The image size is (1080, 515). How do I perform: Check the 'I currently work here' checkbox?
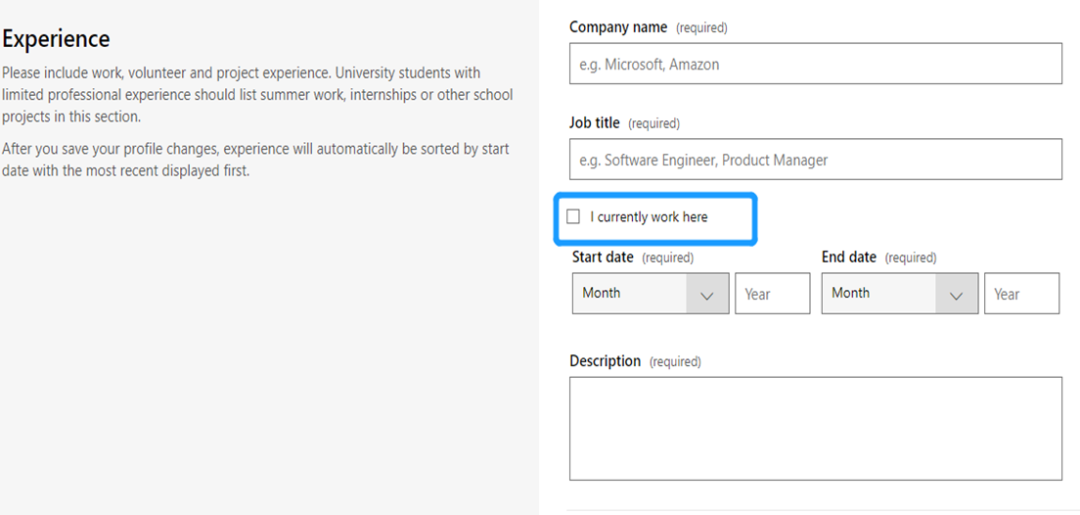573,217
